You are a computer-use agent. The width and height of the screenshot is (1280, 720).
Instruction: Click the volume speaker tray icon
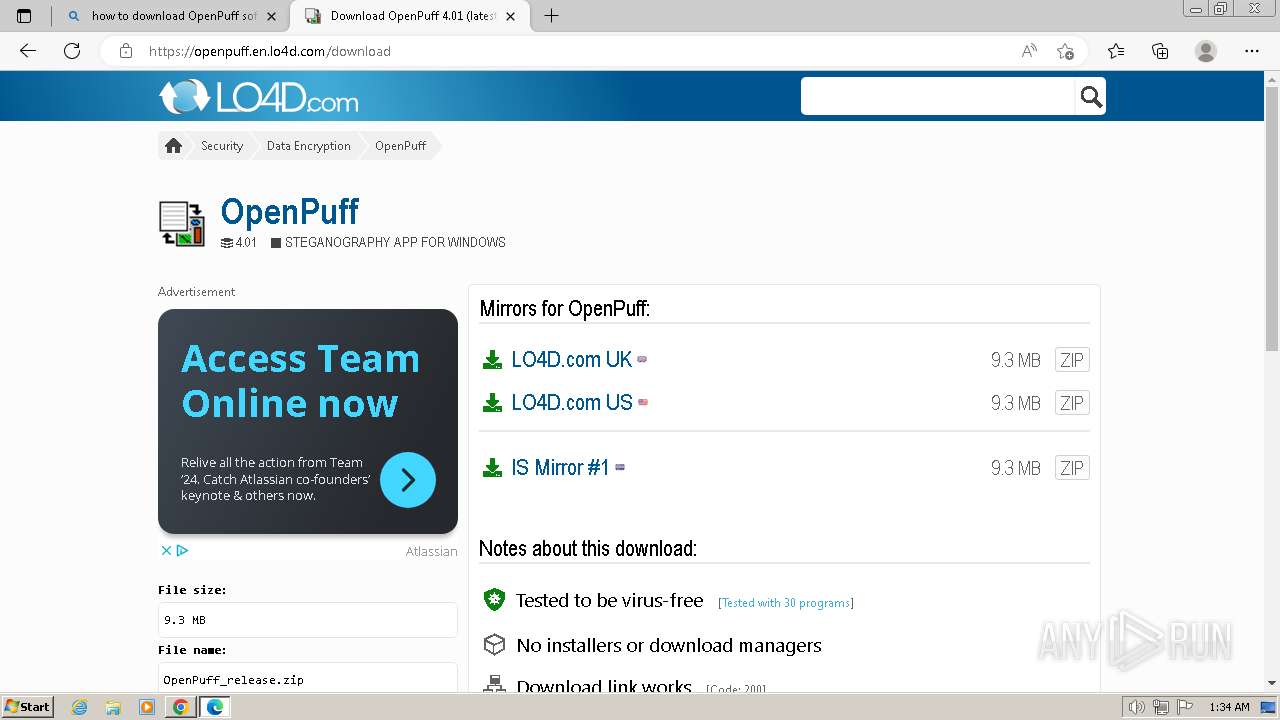click(x=1137, y=707)
